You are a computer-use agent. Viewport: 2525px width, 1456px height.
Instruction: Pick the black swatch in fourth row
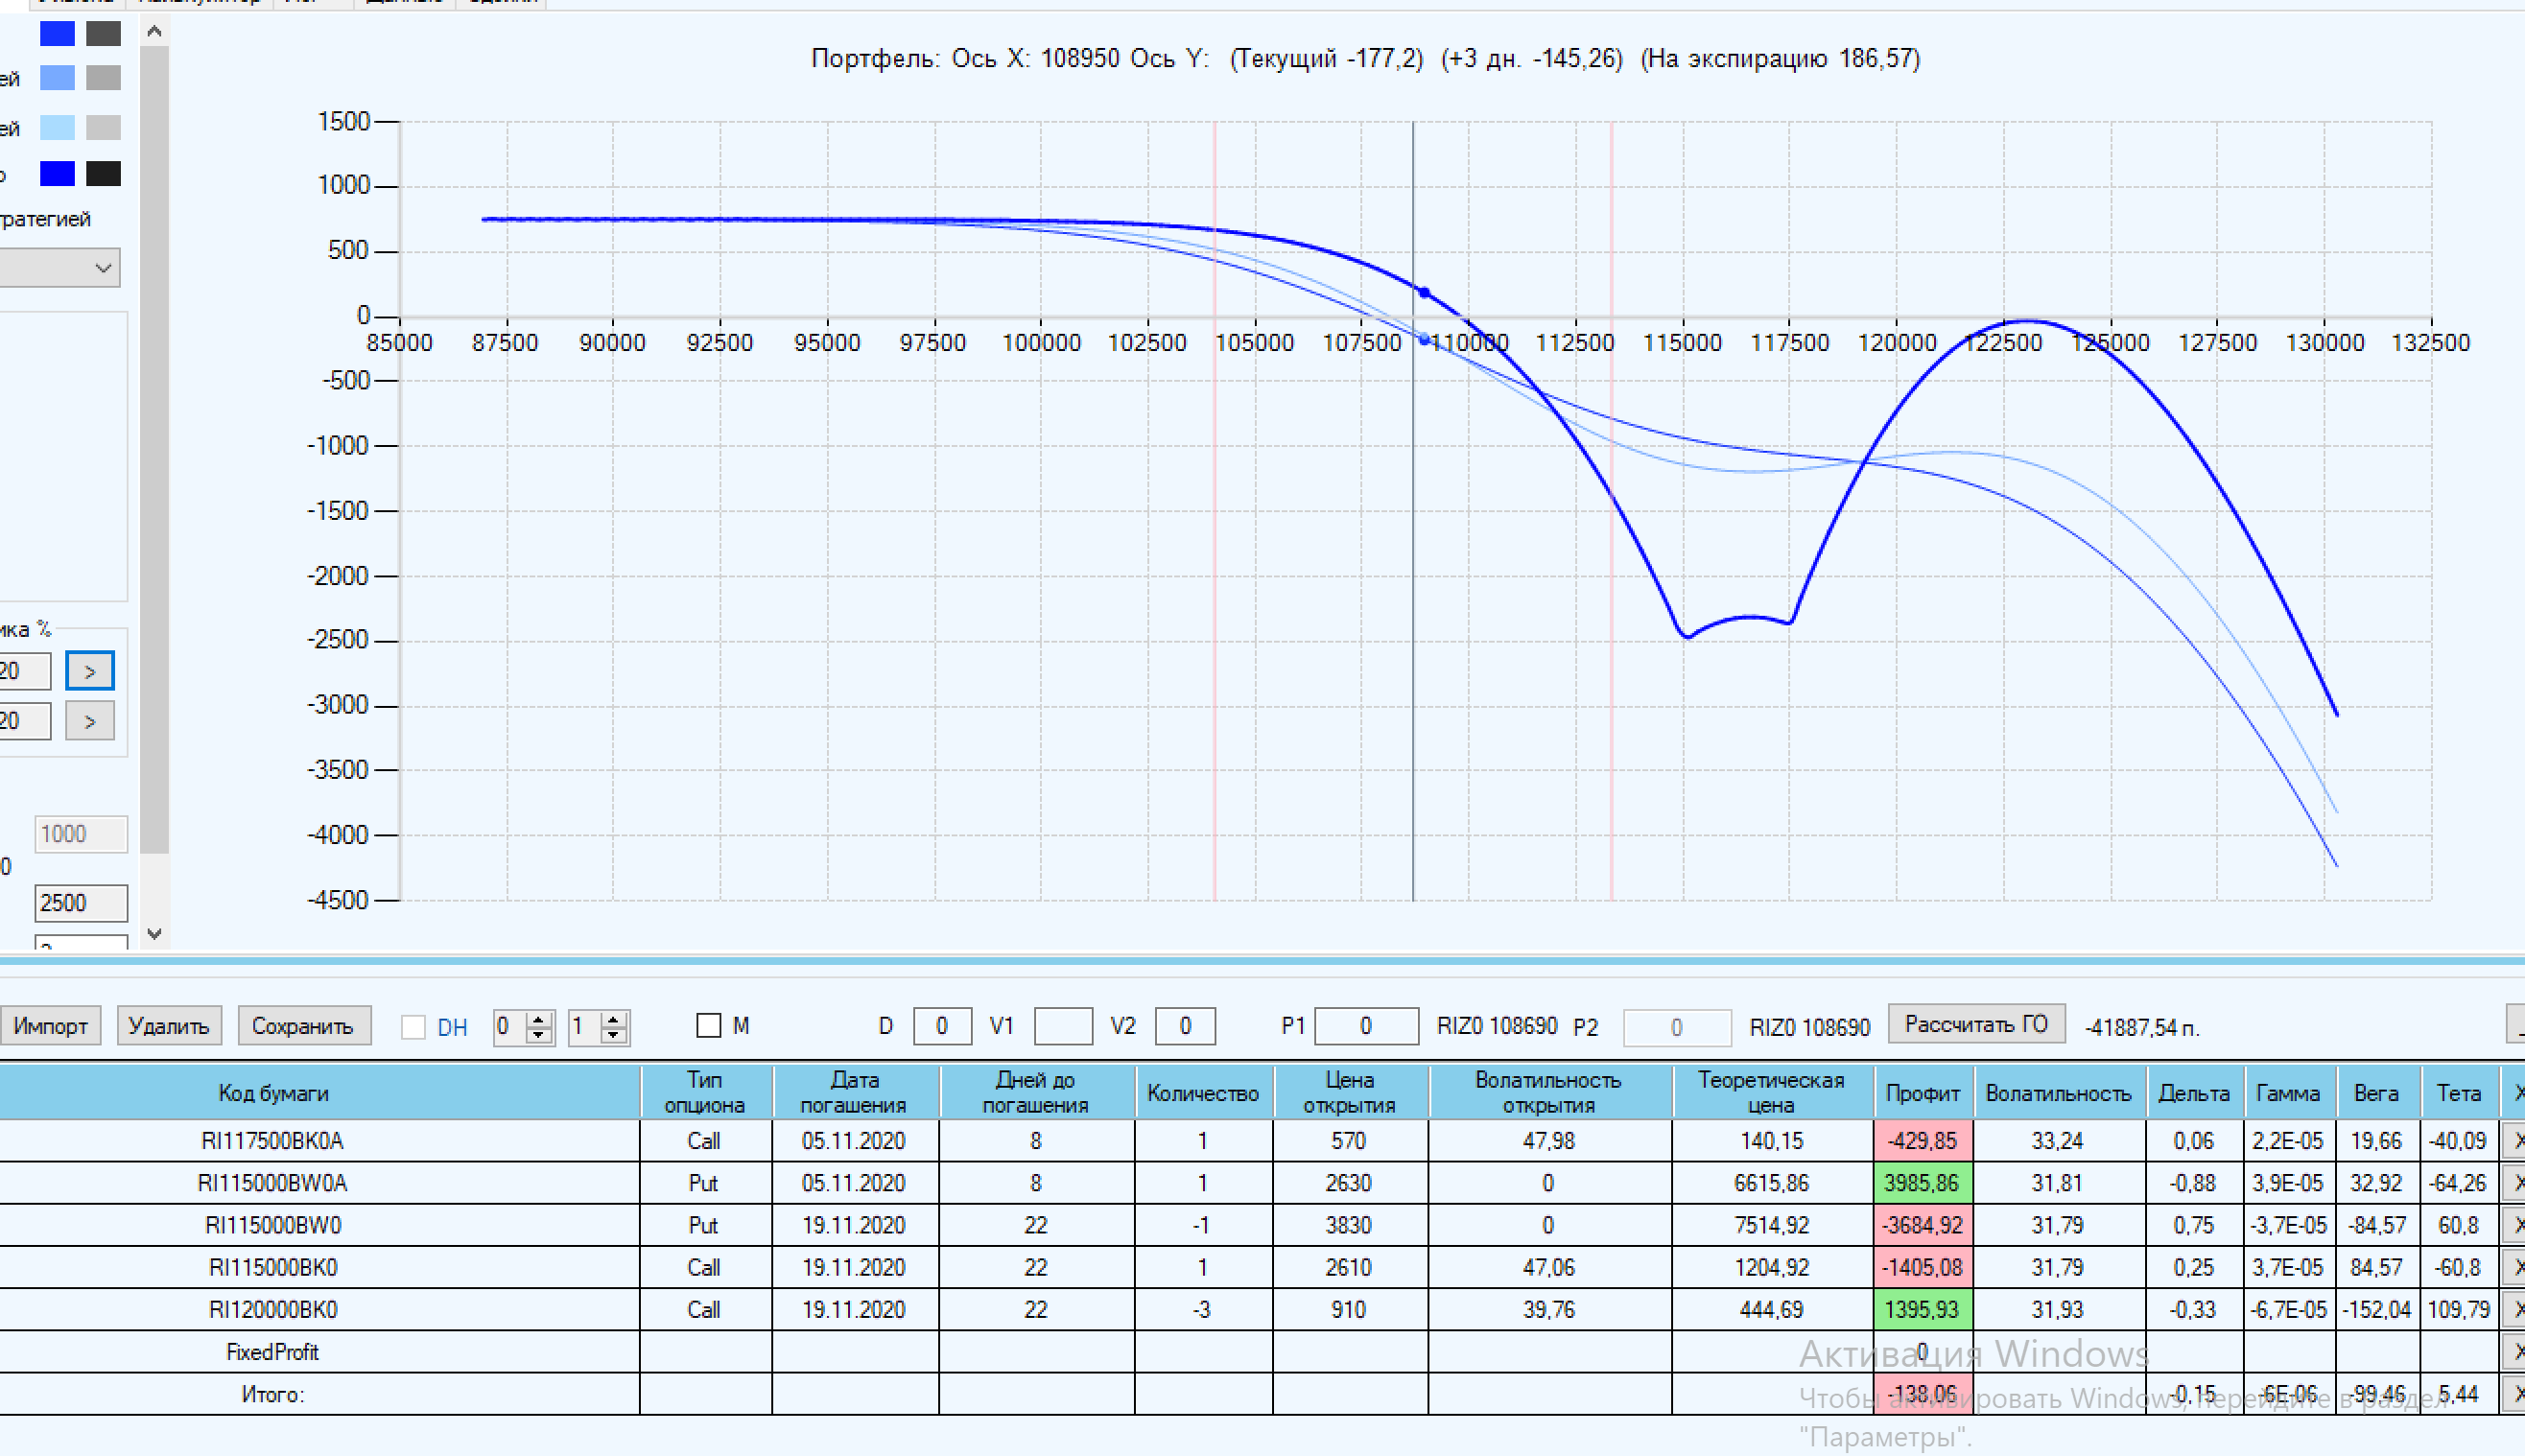click(x=103, y=174)
